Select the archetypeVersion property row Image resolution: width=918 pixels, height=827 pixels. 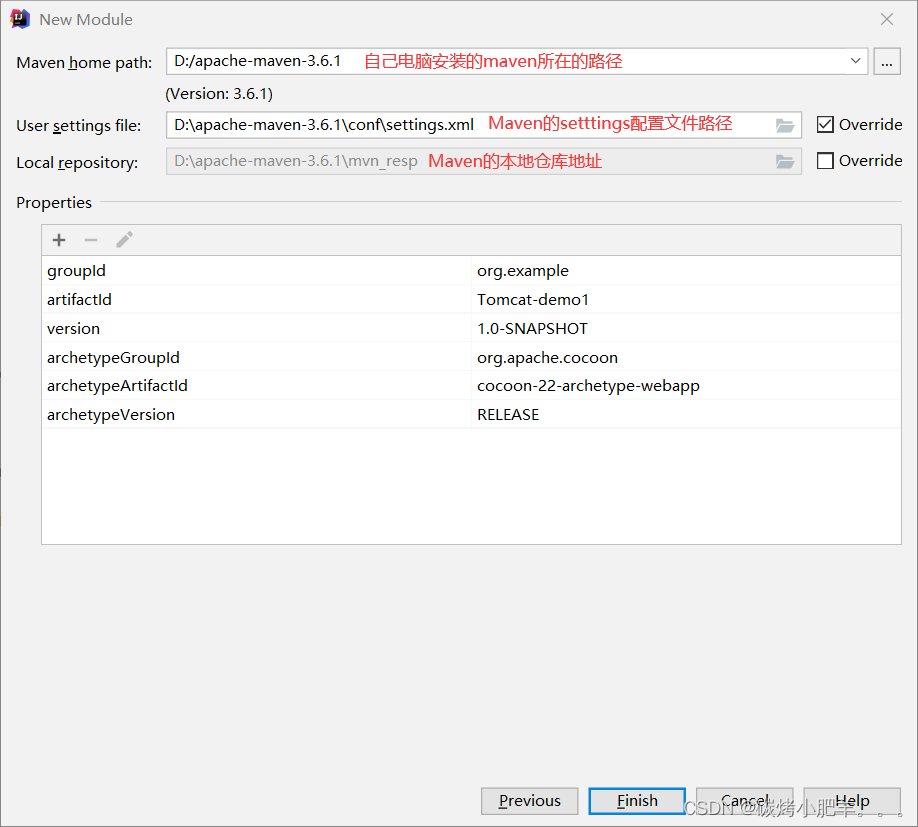471,414
